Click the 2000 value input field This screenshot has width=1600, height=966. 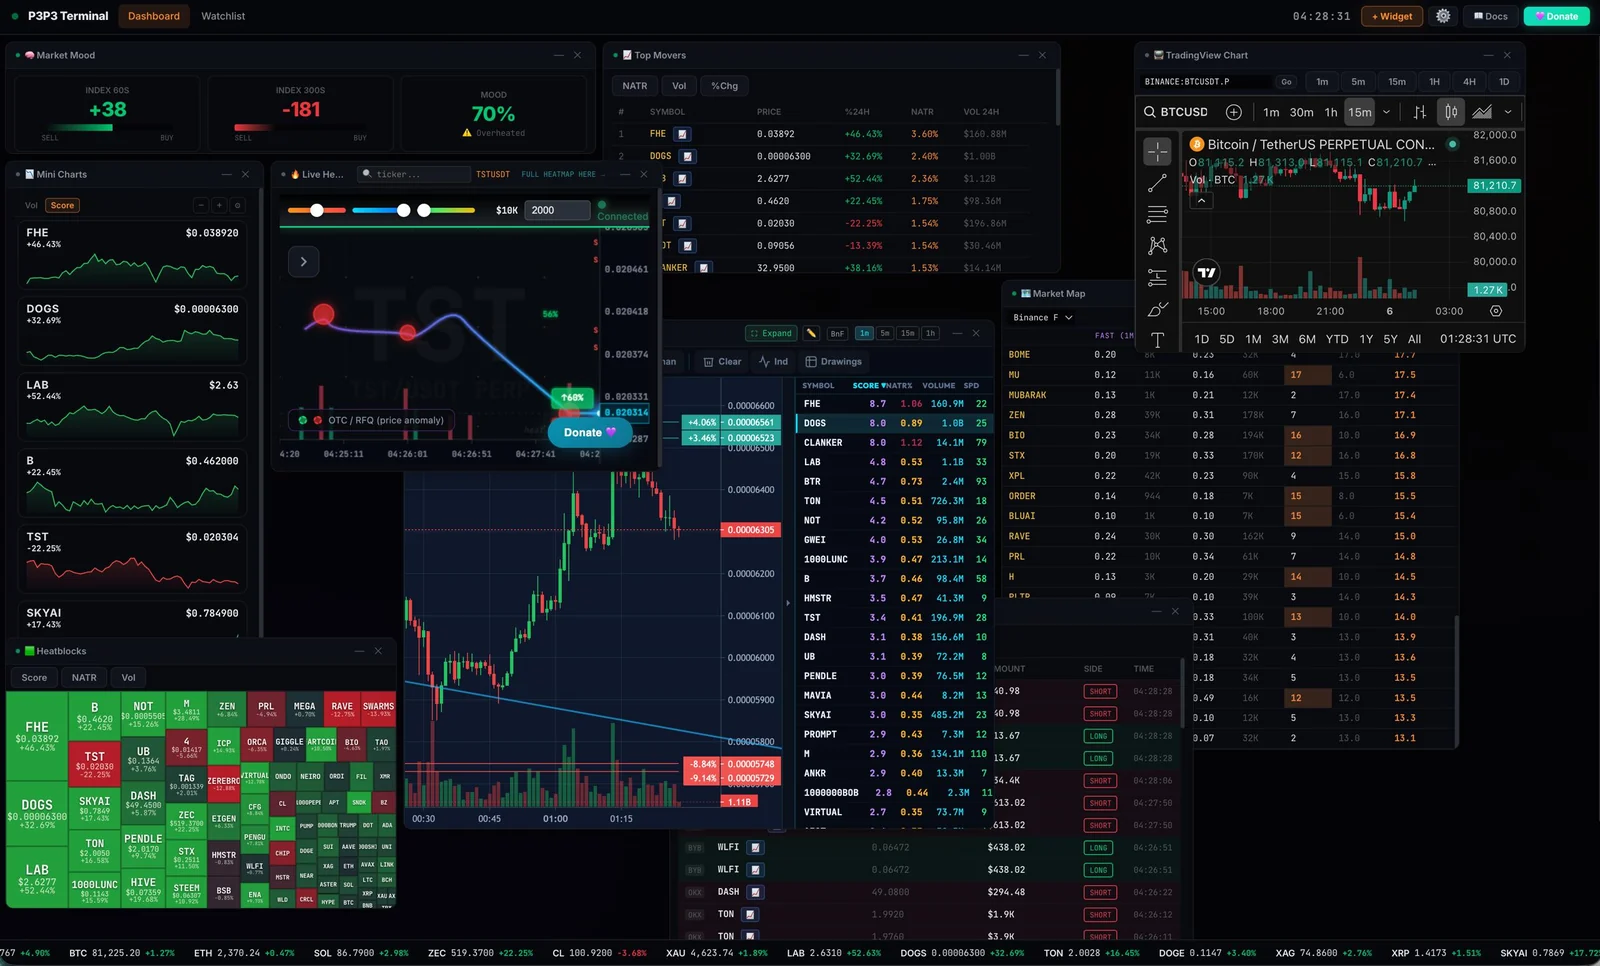558,210
